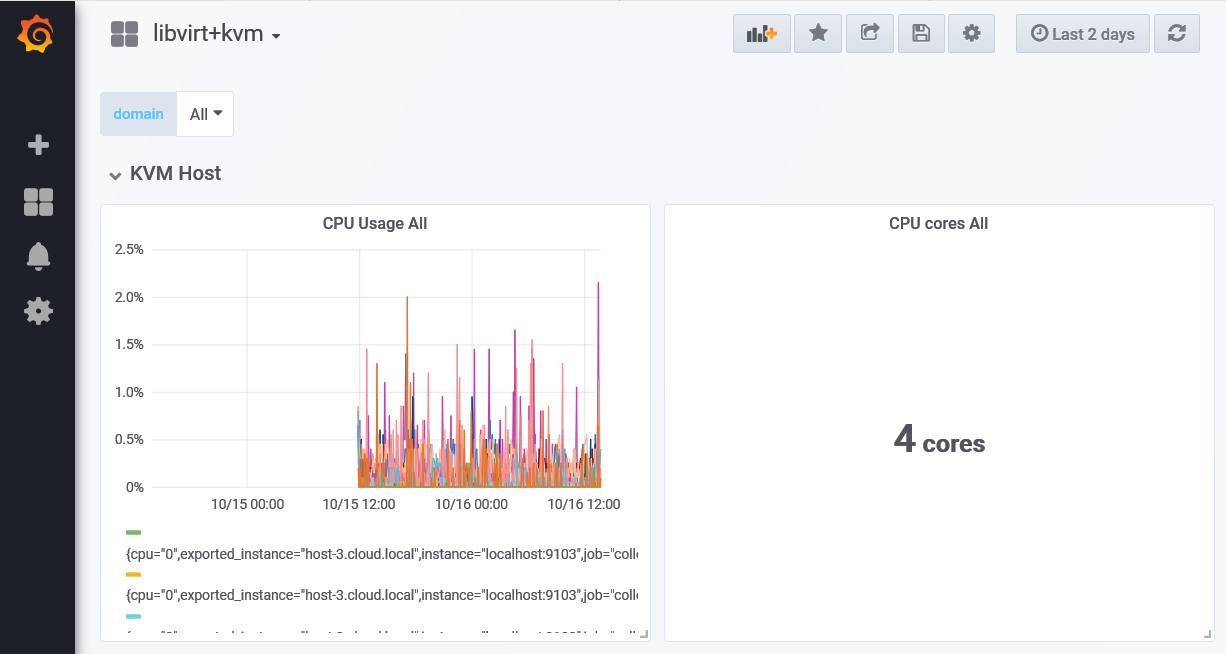Open the CPU Usage All panel title menu

pos(375,224)
